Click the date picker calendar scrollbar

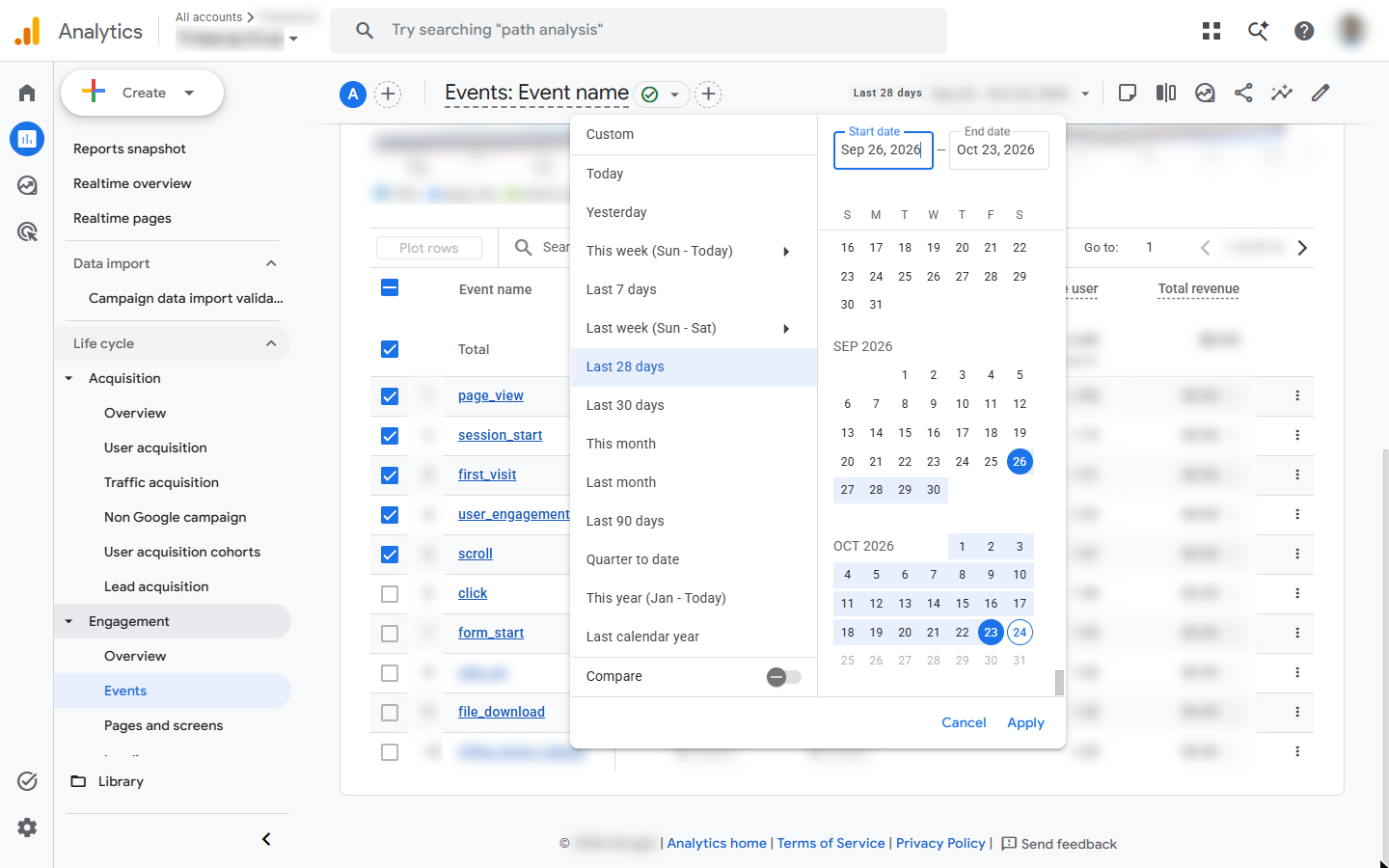(x=1059, y=683)
